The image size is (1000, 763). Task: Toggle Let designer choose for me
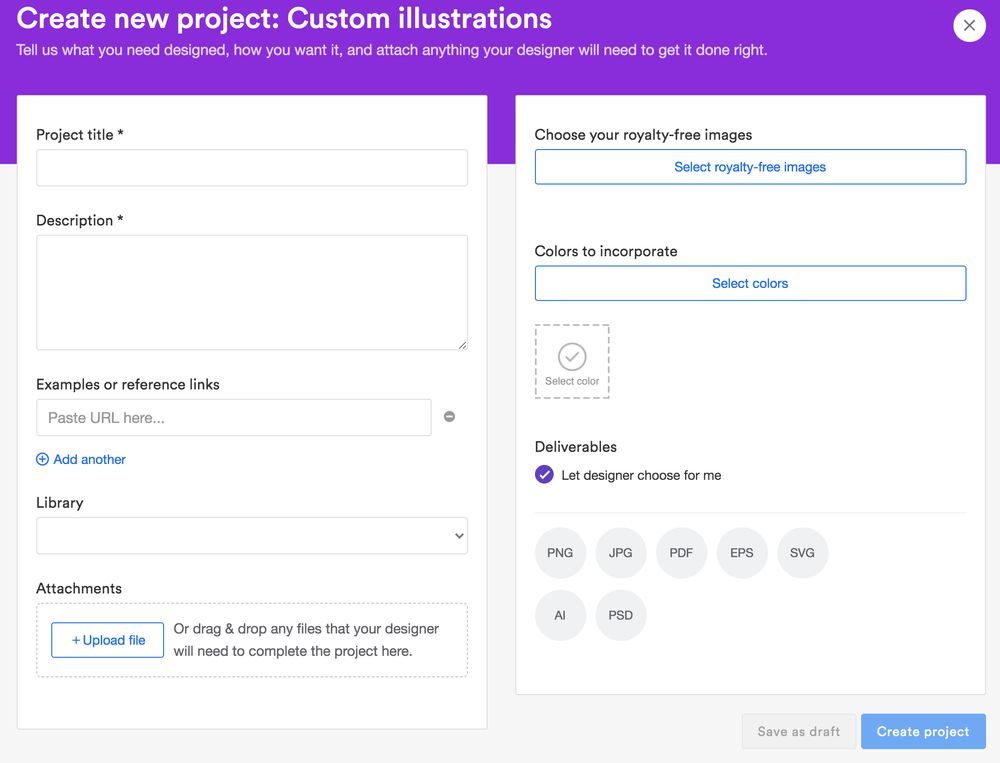[x=544, y=475]
